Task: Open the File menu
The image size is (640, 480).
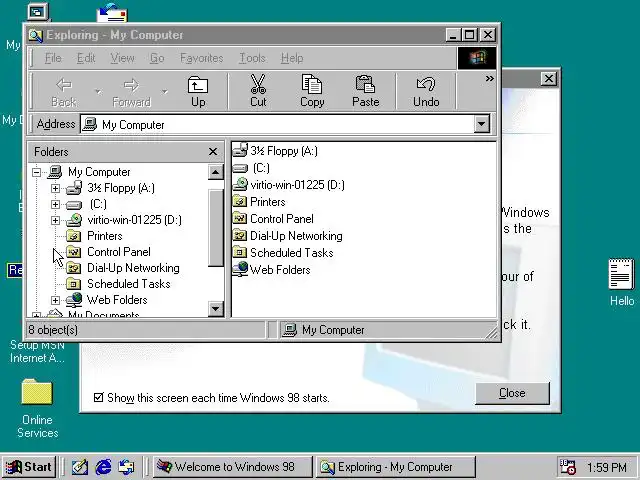Action: [x=53, y=58]
